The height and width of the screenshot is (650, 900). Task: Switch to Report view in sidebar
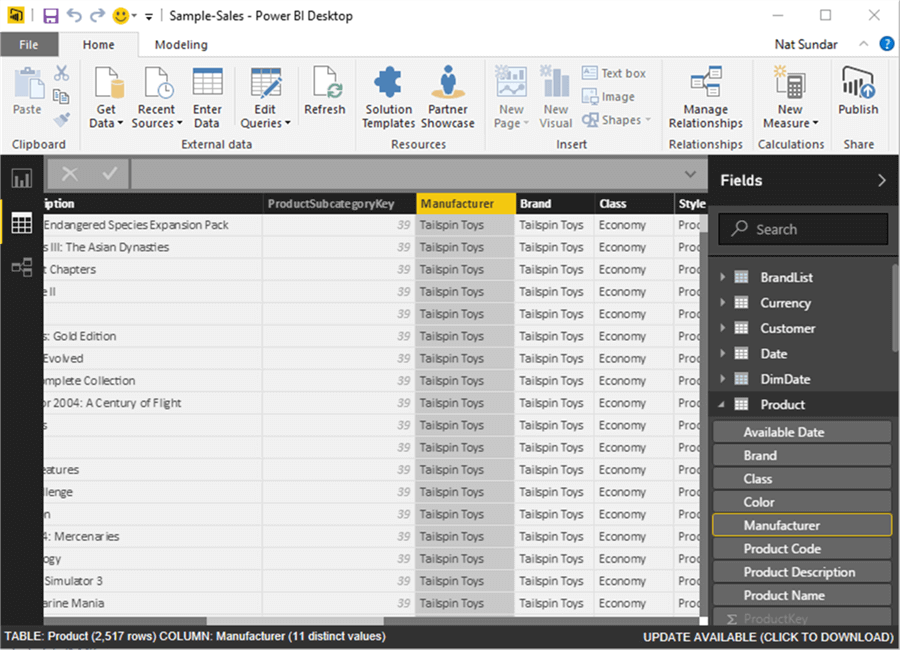tap(22, 179)
